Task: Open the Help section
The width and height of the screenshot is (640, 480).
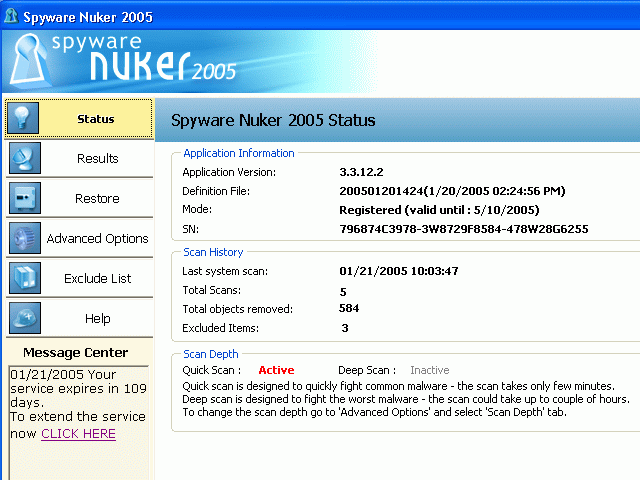Action: (79, 318)
